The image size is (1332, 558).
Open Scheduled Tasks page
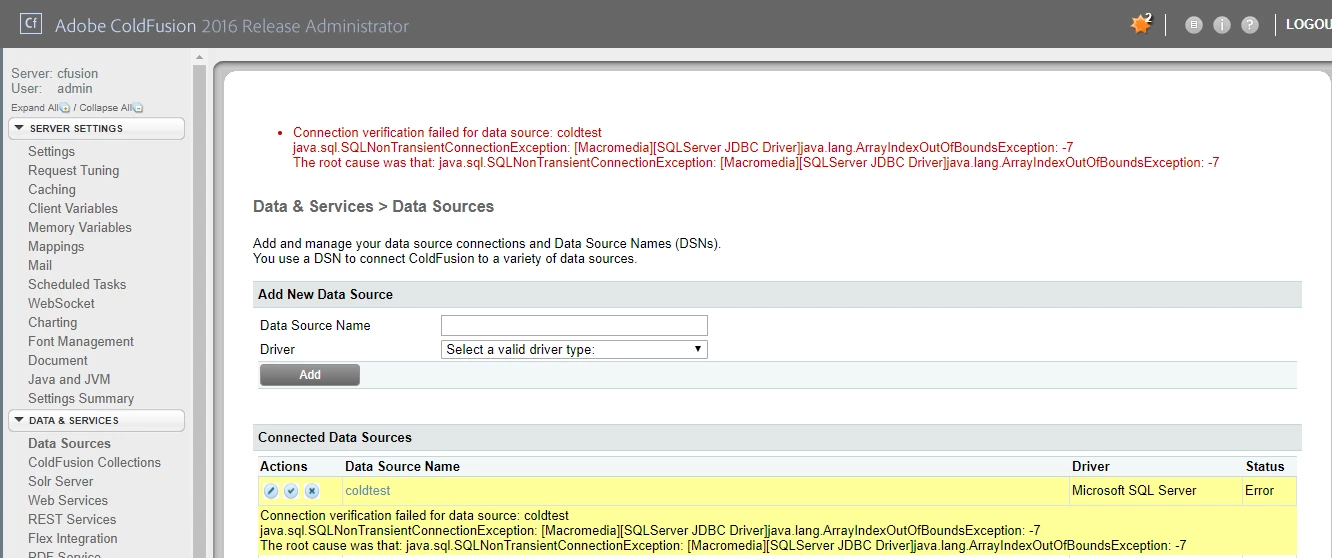77,285
